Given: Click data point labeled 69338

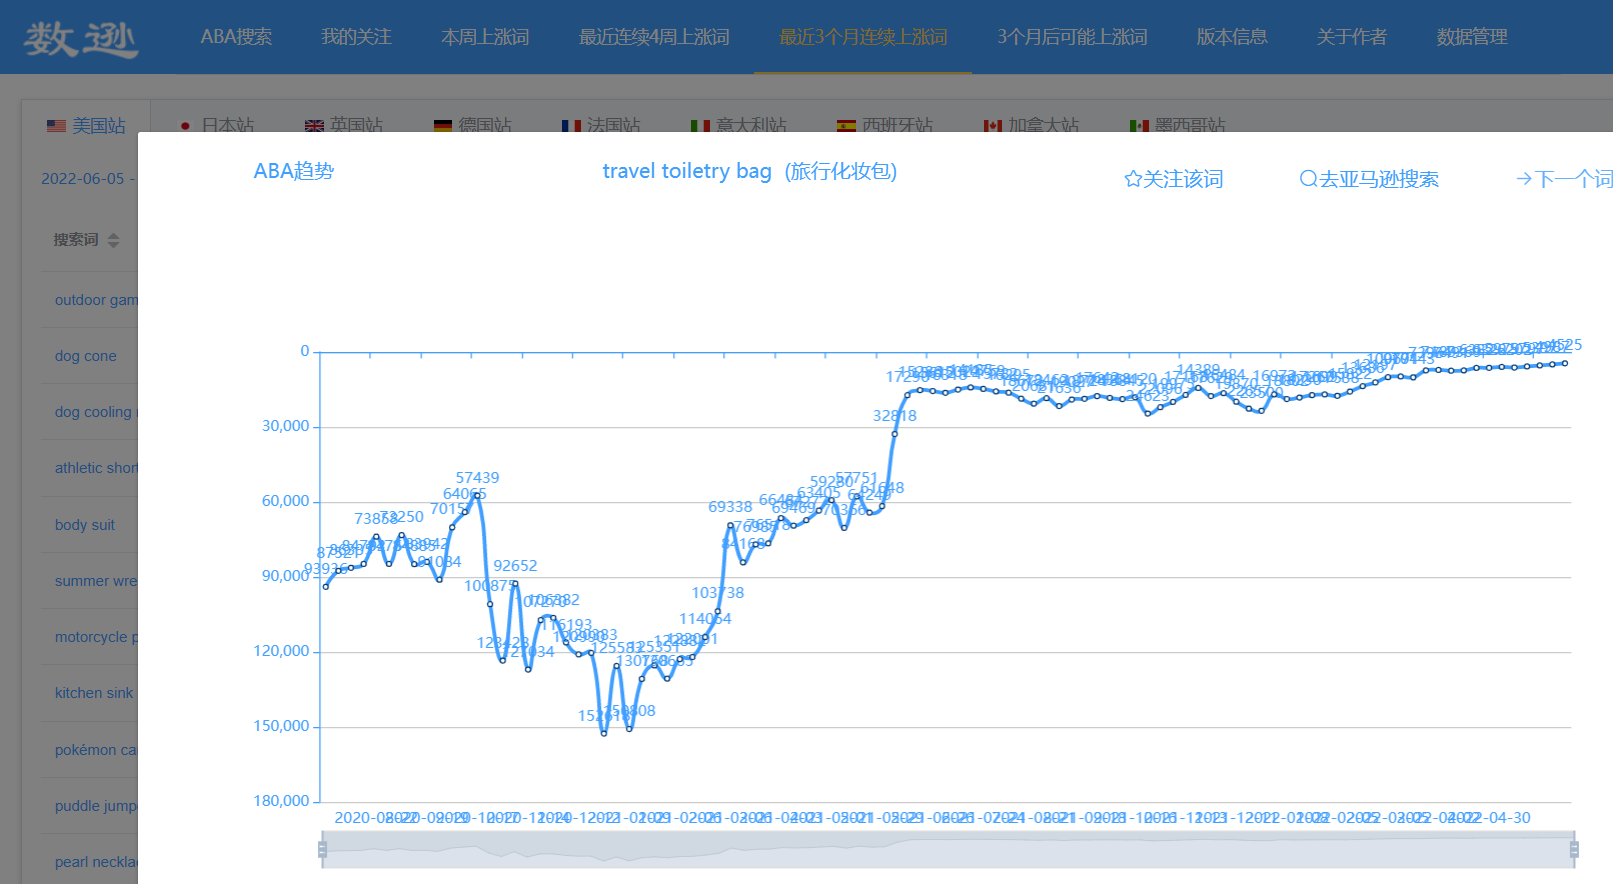Looking at the screenshot, I should point(731,525).
